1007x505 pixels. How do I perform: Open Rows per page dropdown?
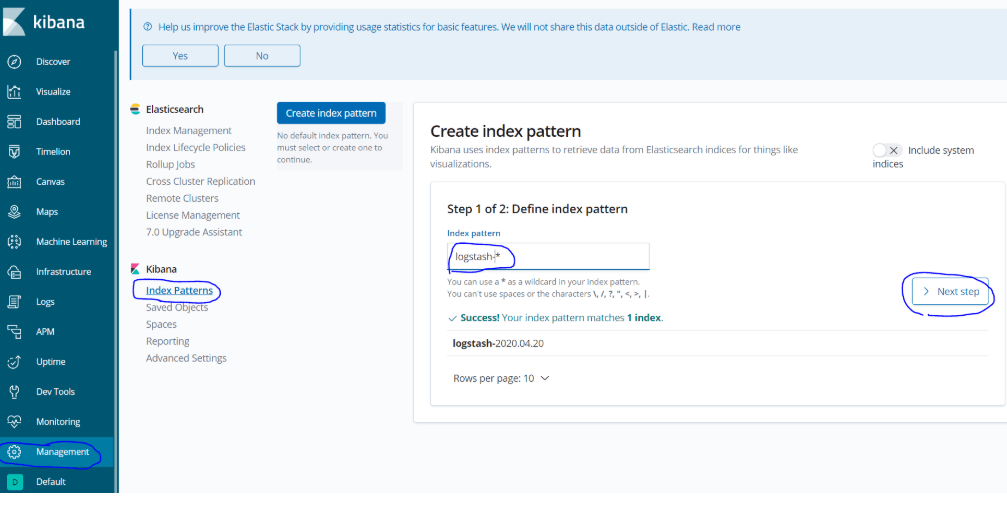click(501, 378)
